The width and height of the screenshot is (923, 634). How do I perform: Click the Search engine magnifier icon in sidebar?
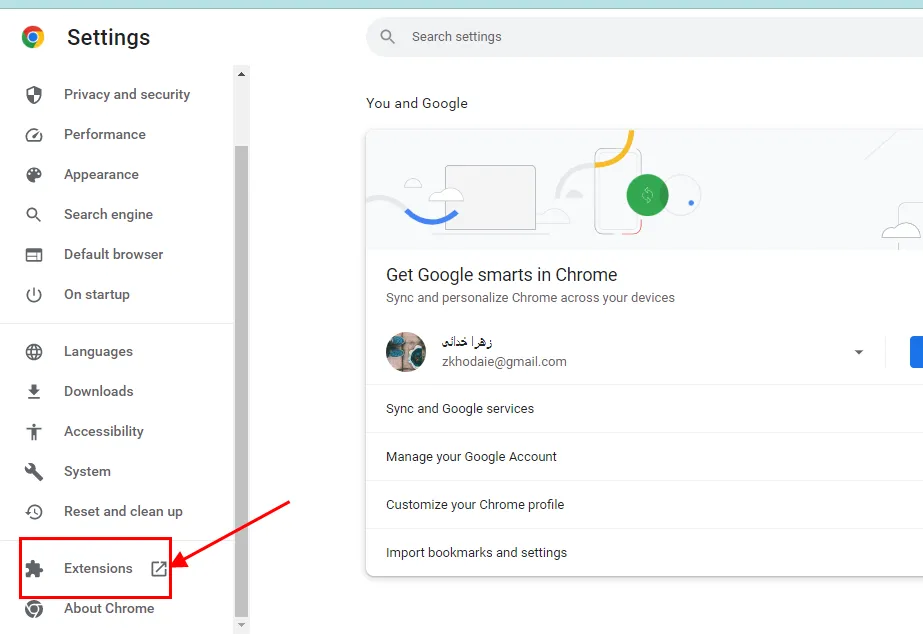coord(34,215)
